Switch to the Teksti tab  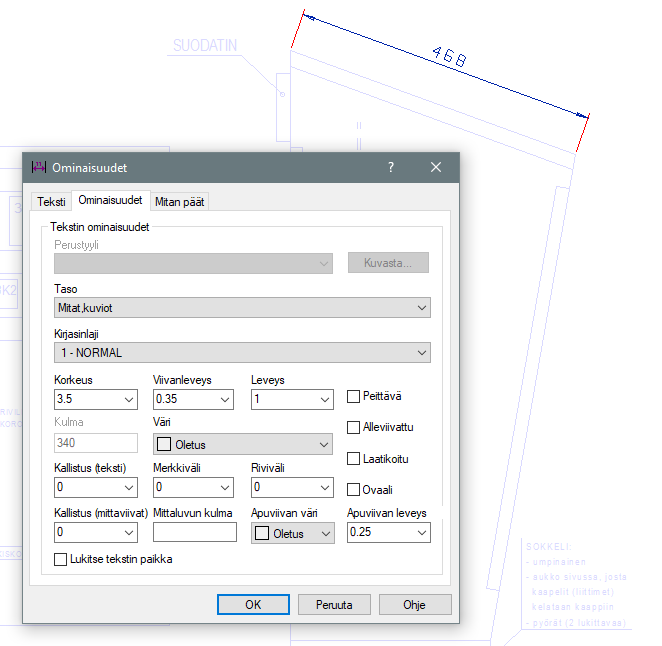51,202
